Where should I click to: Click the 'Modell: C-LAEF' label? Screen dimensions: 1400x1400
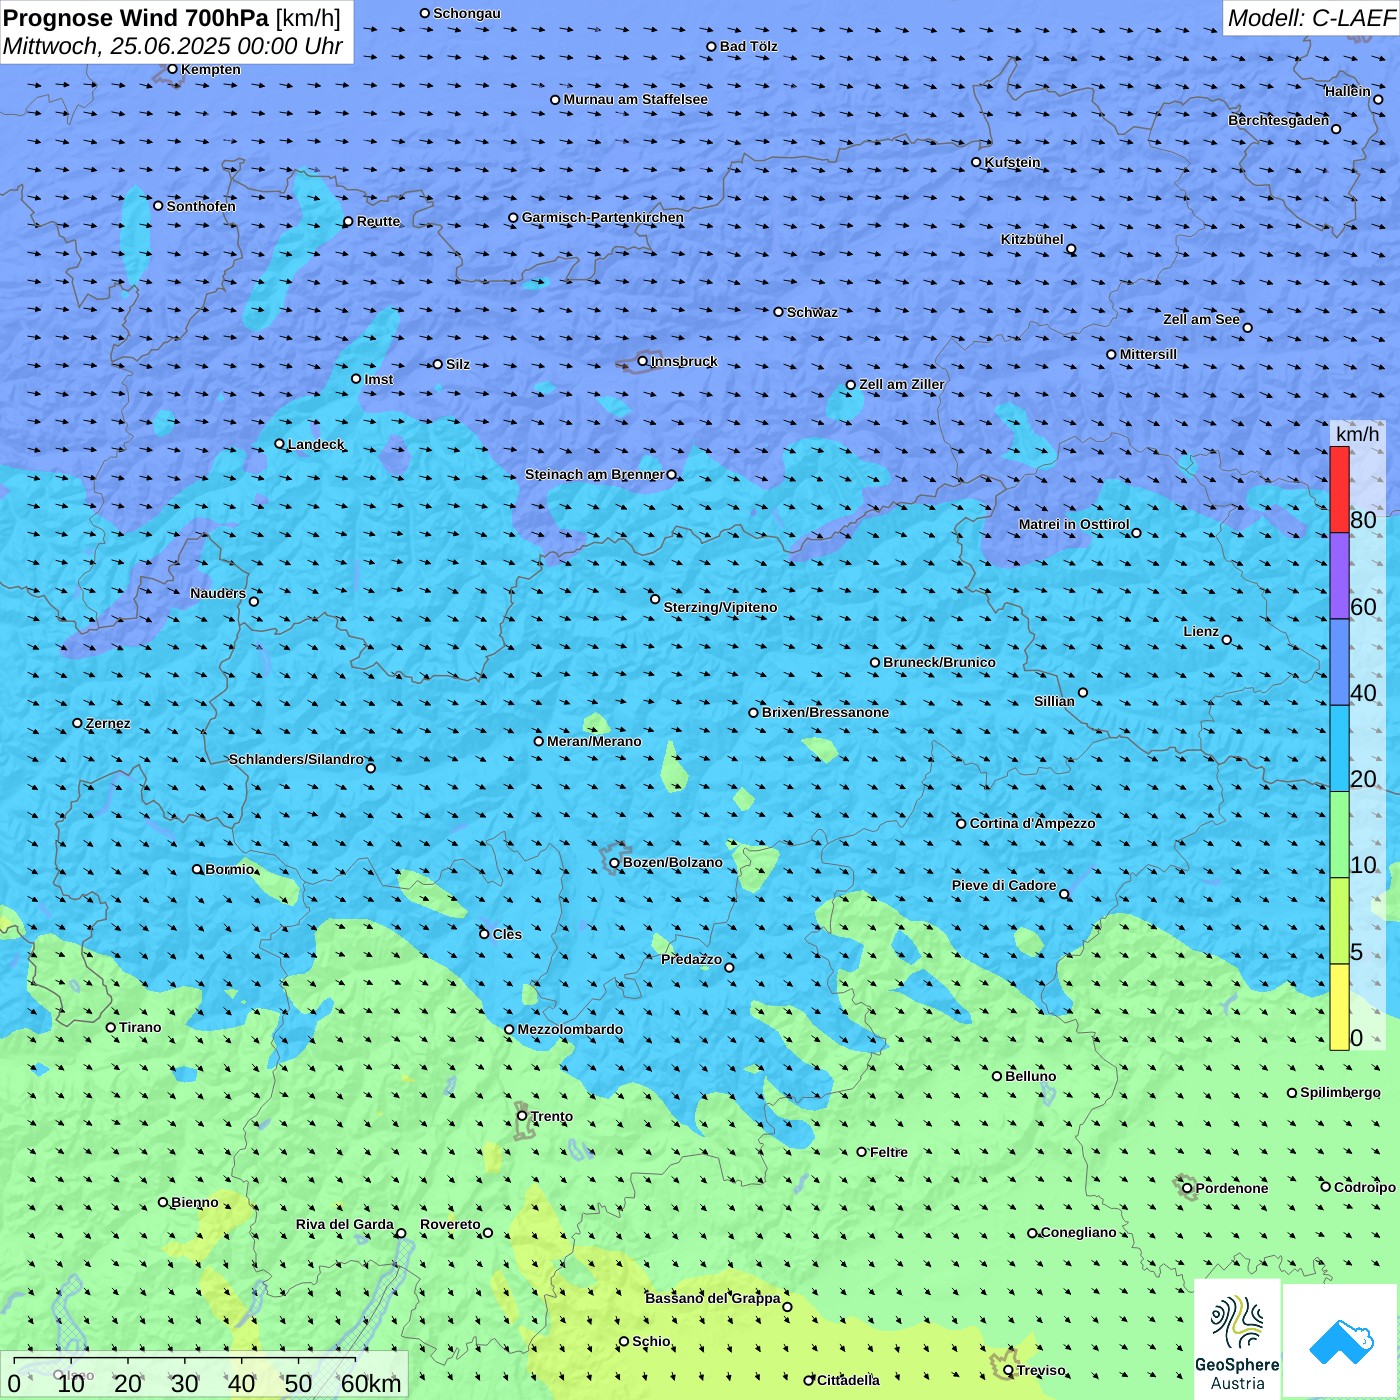[1311, 18]
